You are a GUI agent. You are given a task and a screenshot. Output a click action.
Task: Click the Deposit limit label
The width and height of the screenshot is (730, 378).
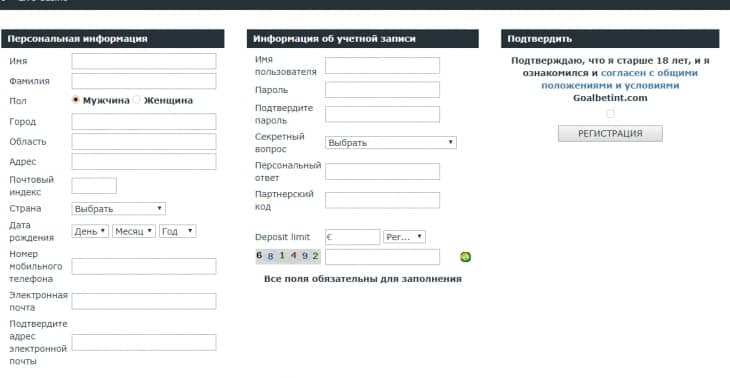[282, 237]
